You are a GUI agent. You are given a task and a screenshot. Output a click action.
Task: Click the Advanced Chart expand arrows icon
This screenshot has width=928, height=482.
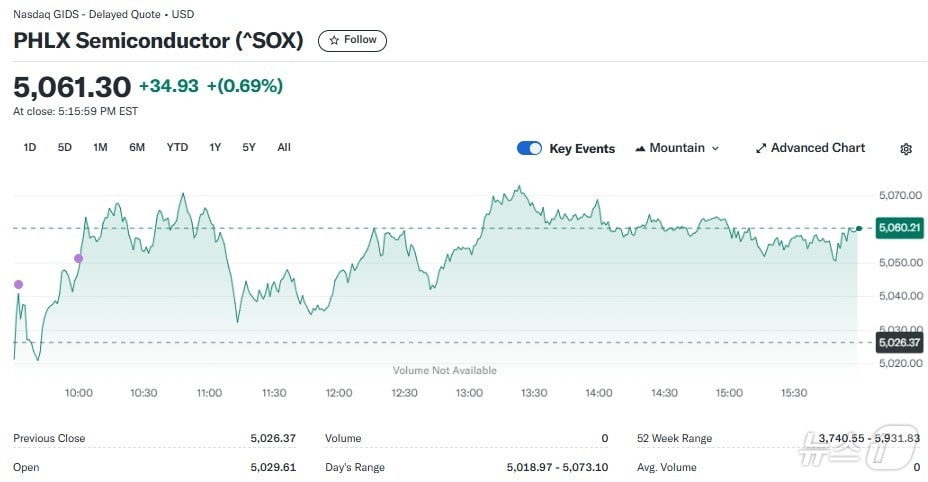click(x=761, y=149)
